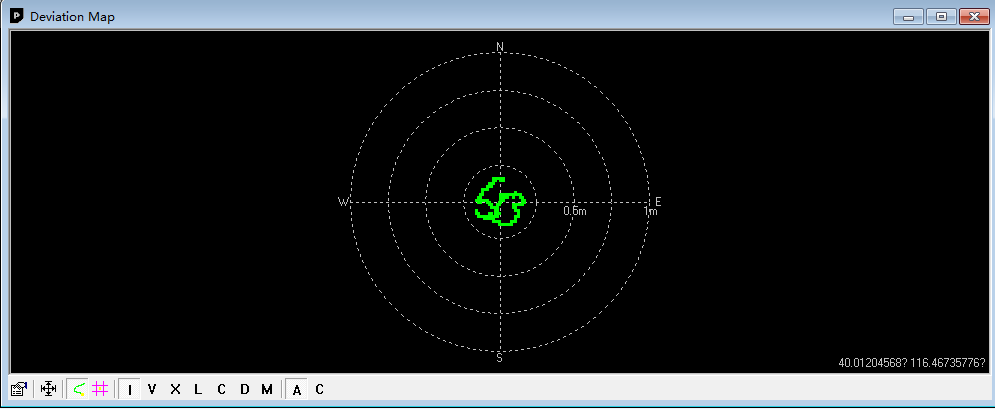
Task: Click the Deviation Map app icon in title bar
Action: pyautogui.click(x=17, y=15)
